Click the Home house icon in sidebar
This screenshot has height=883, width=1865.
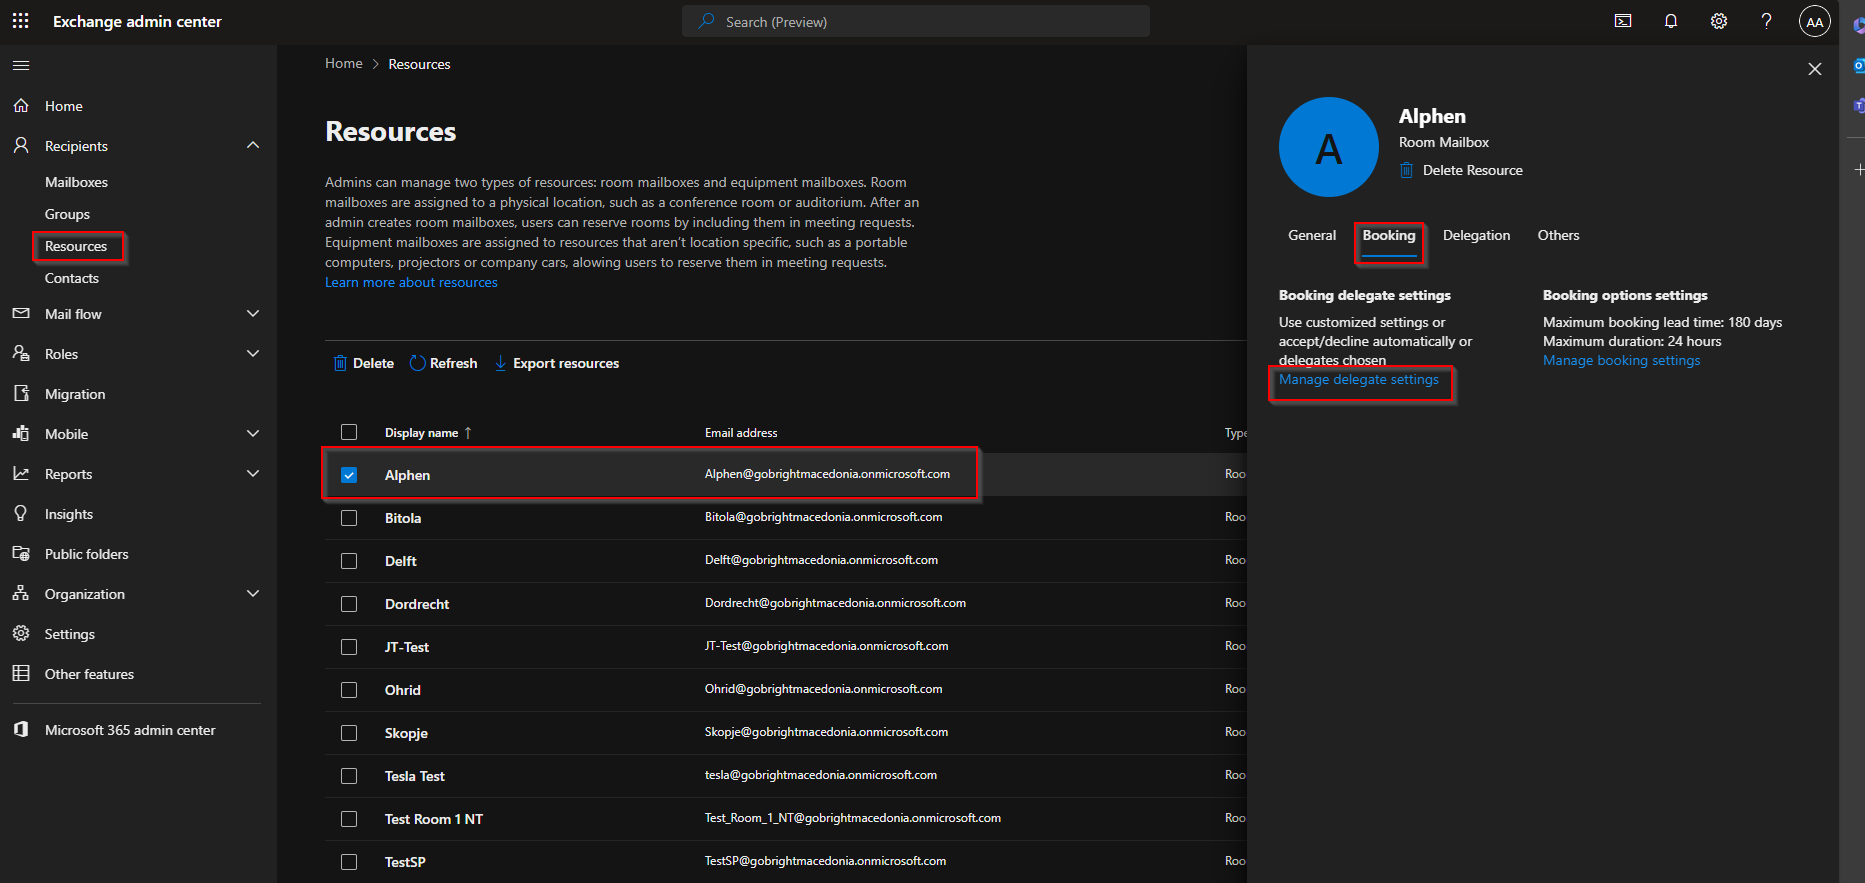click(x=21, y=105)
